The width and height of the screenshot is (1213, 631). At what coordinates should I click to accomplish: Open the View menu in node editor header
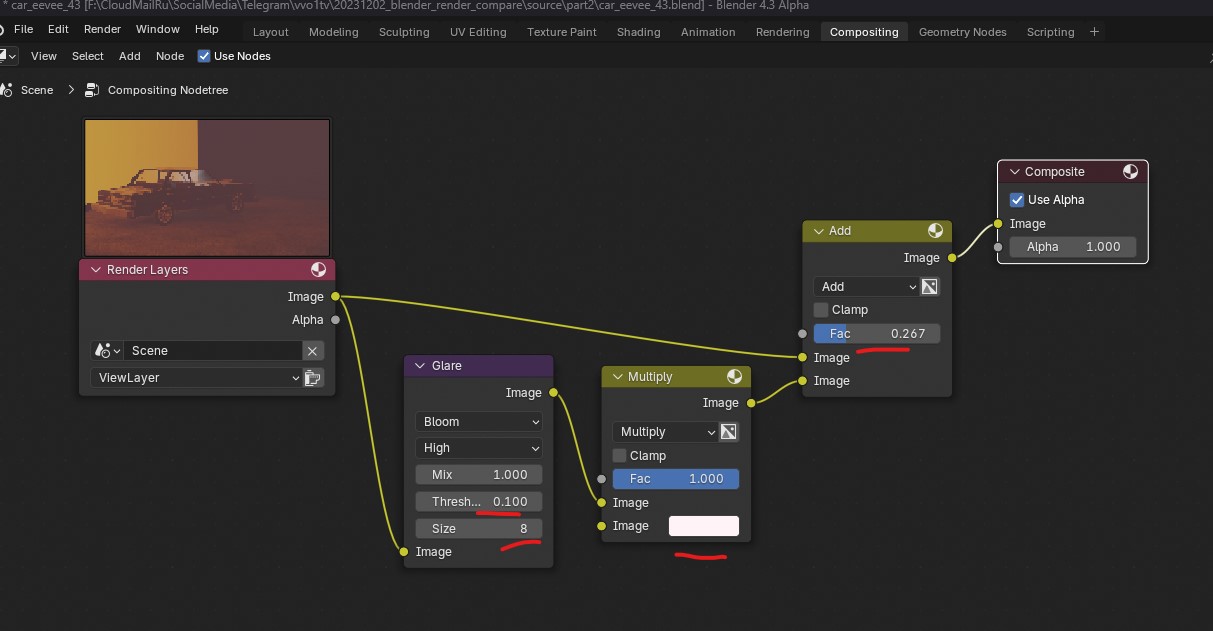(x=44, y=56)
